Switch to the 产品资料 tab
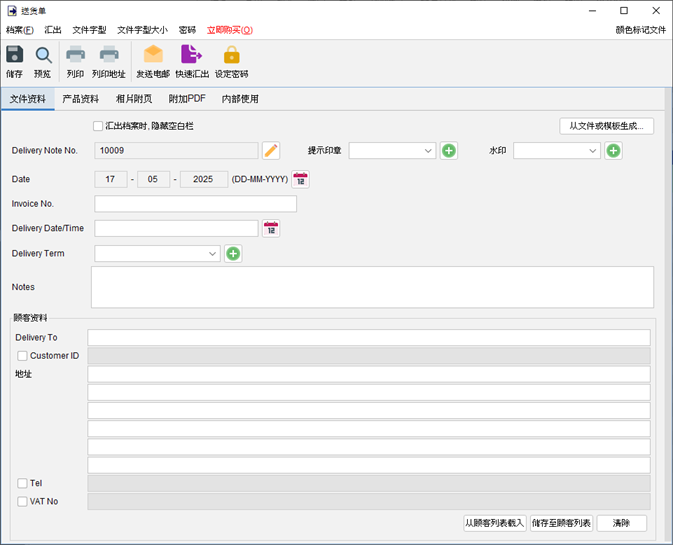673x545 pixels. [81, 99]
